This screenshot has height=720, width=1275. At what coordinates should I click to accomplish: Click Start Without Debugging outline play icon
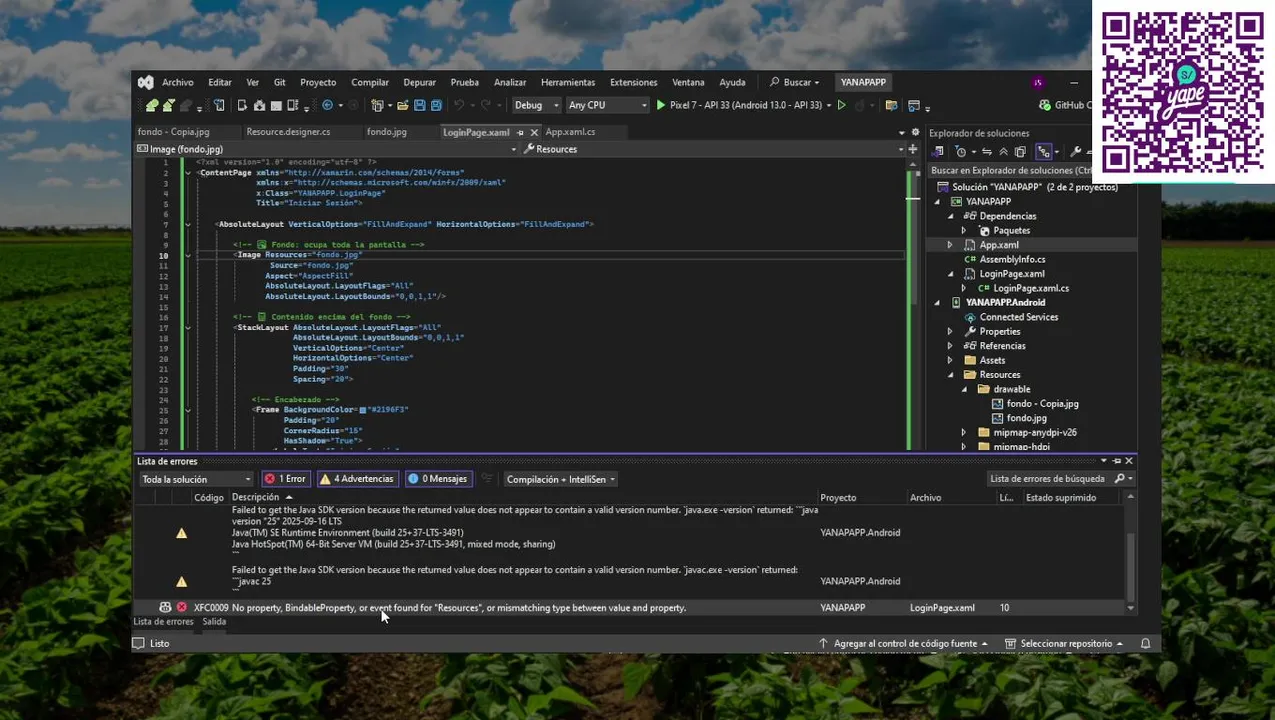point(841,105)
